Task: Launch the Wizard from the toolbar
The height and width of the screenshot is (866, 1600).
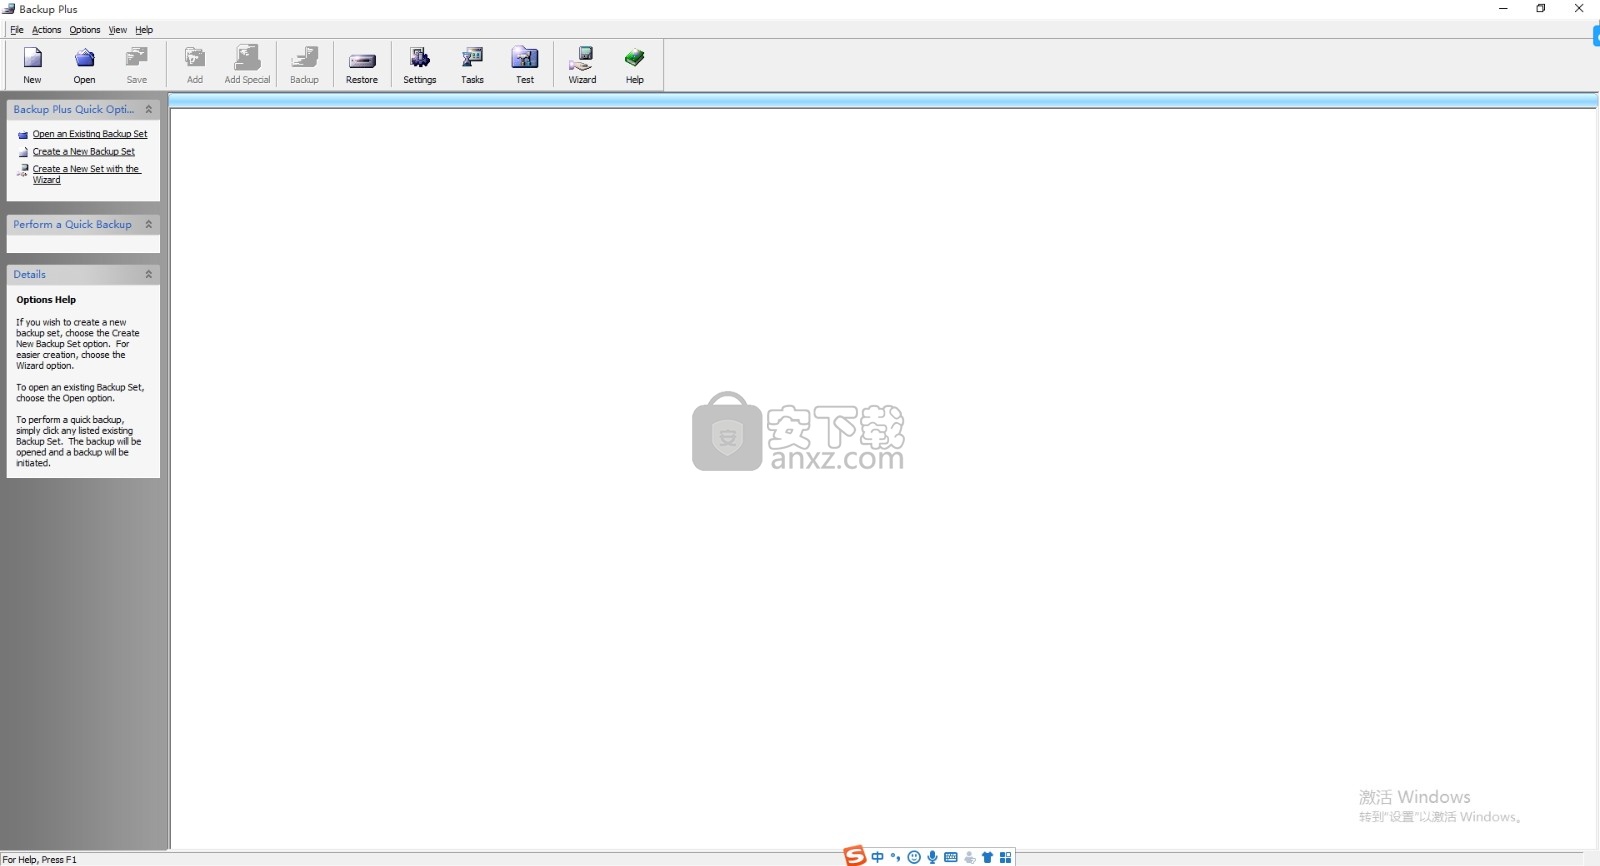Action: click(582, 65)
